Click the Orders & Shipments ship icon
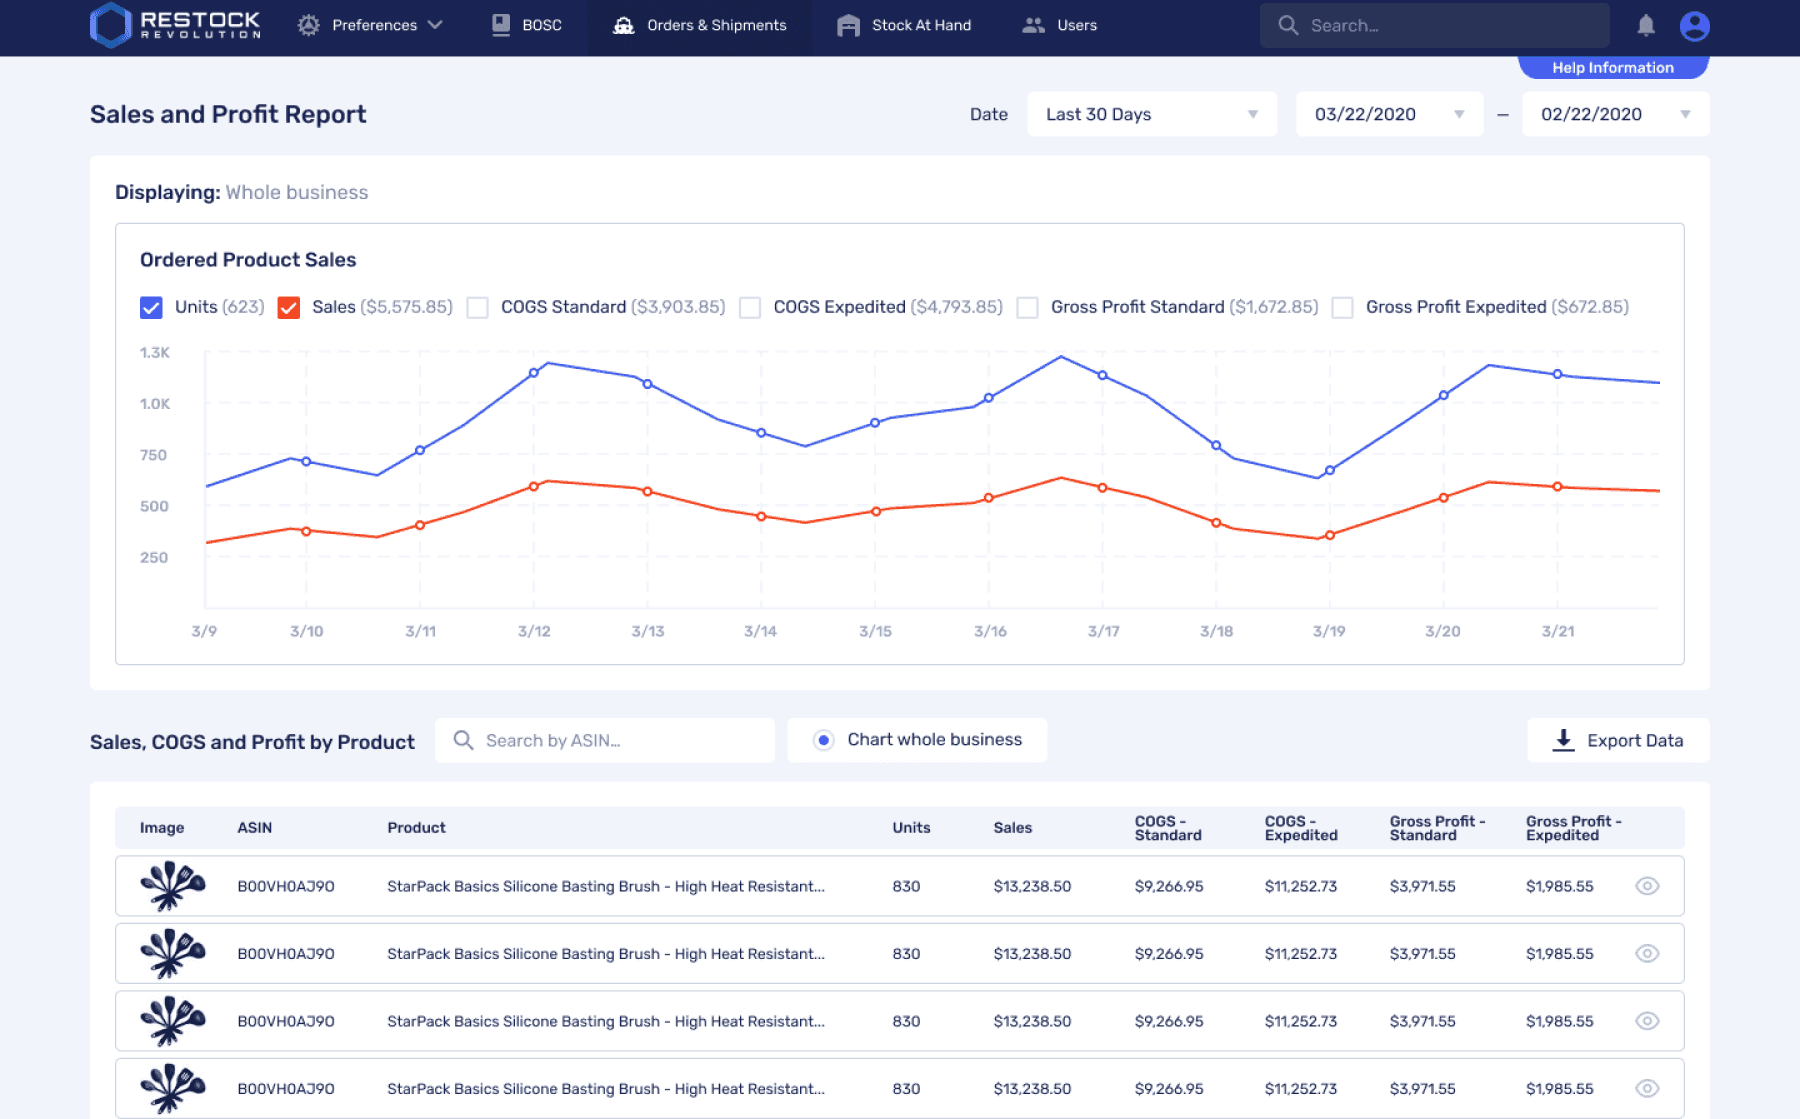The width and height of the screenshot is (1800, 1119). 624,25
